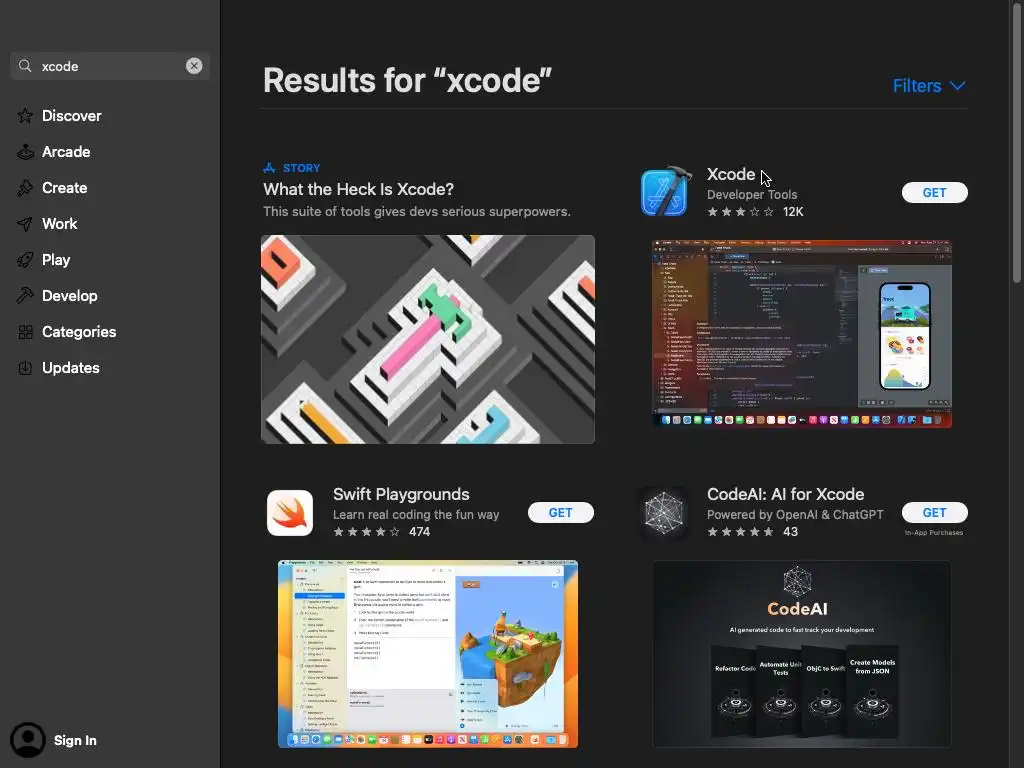The width and height of the screenshot is (1024, 768).
Task: Click the Filters chevron arrow
Action: [x=957, y=86]
